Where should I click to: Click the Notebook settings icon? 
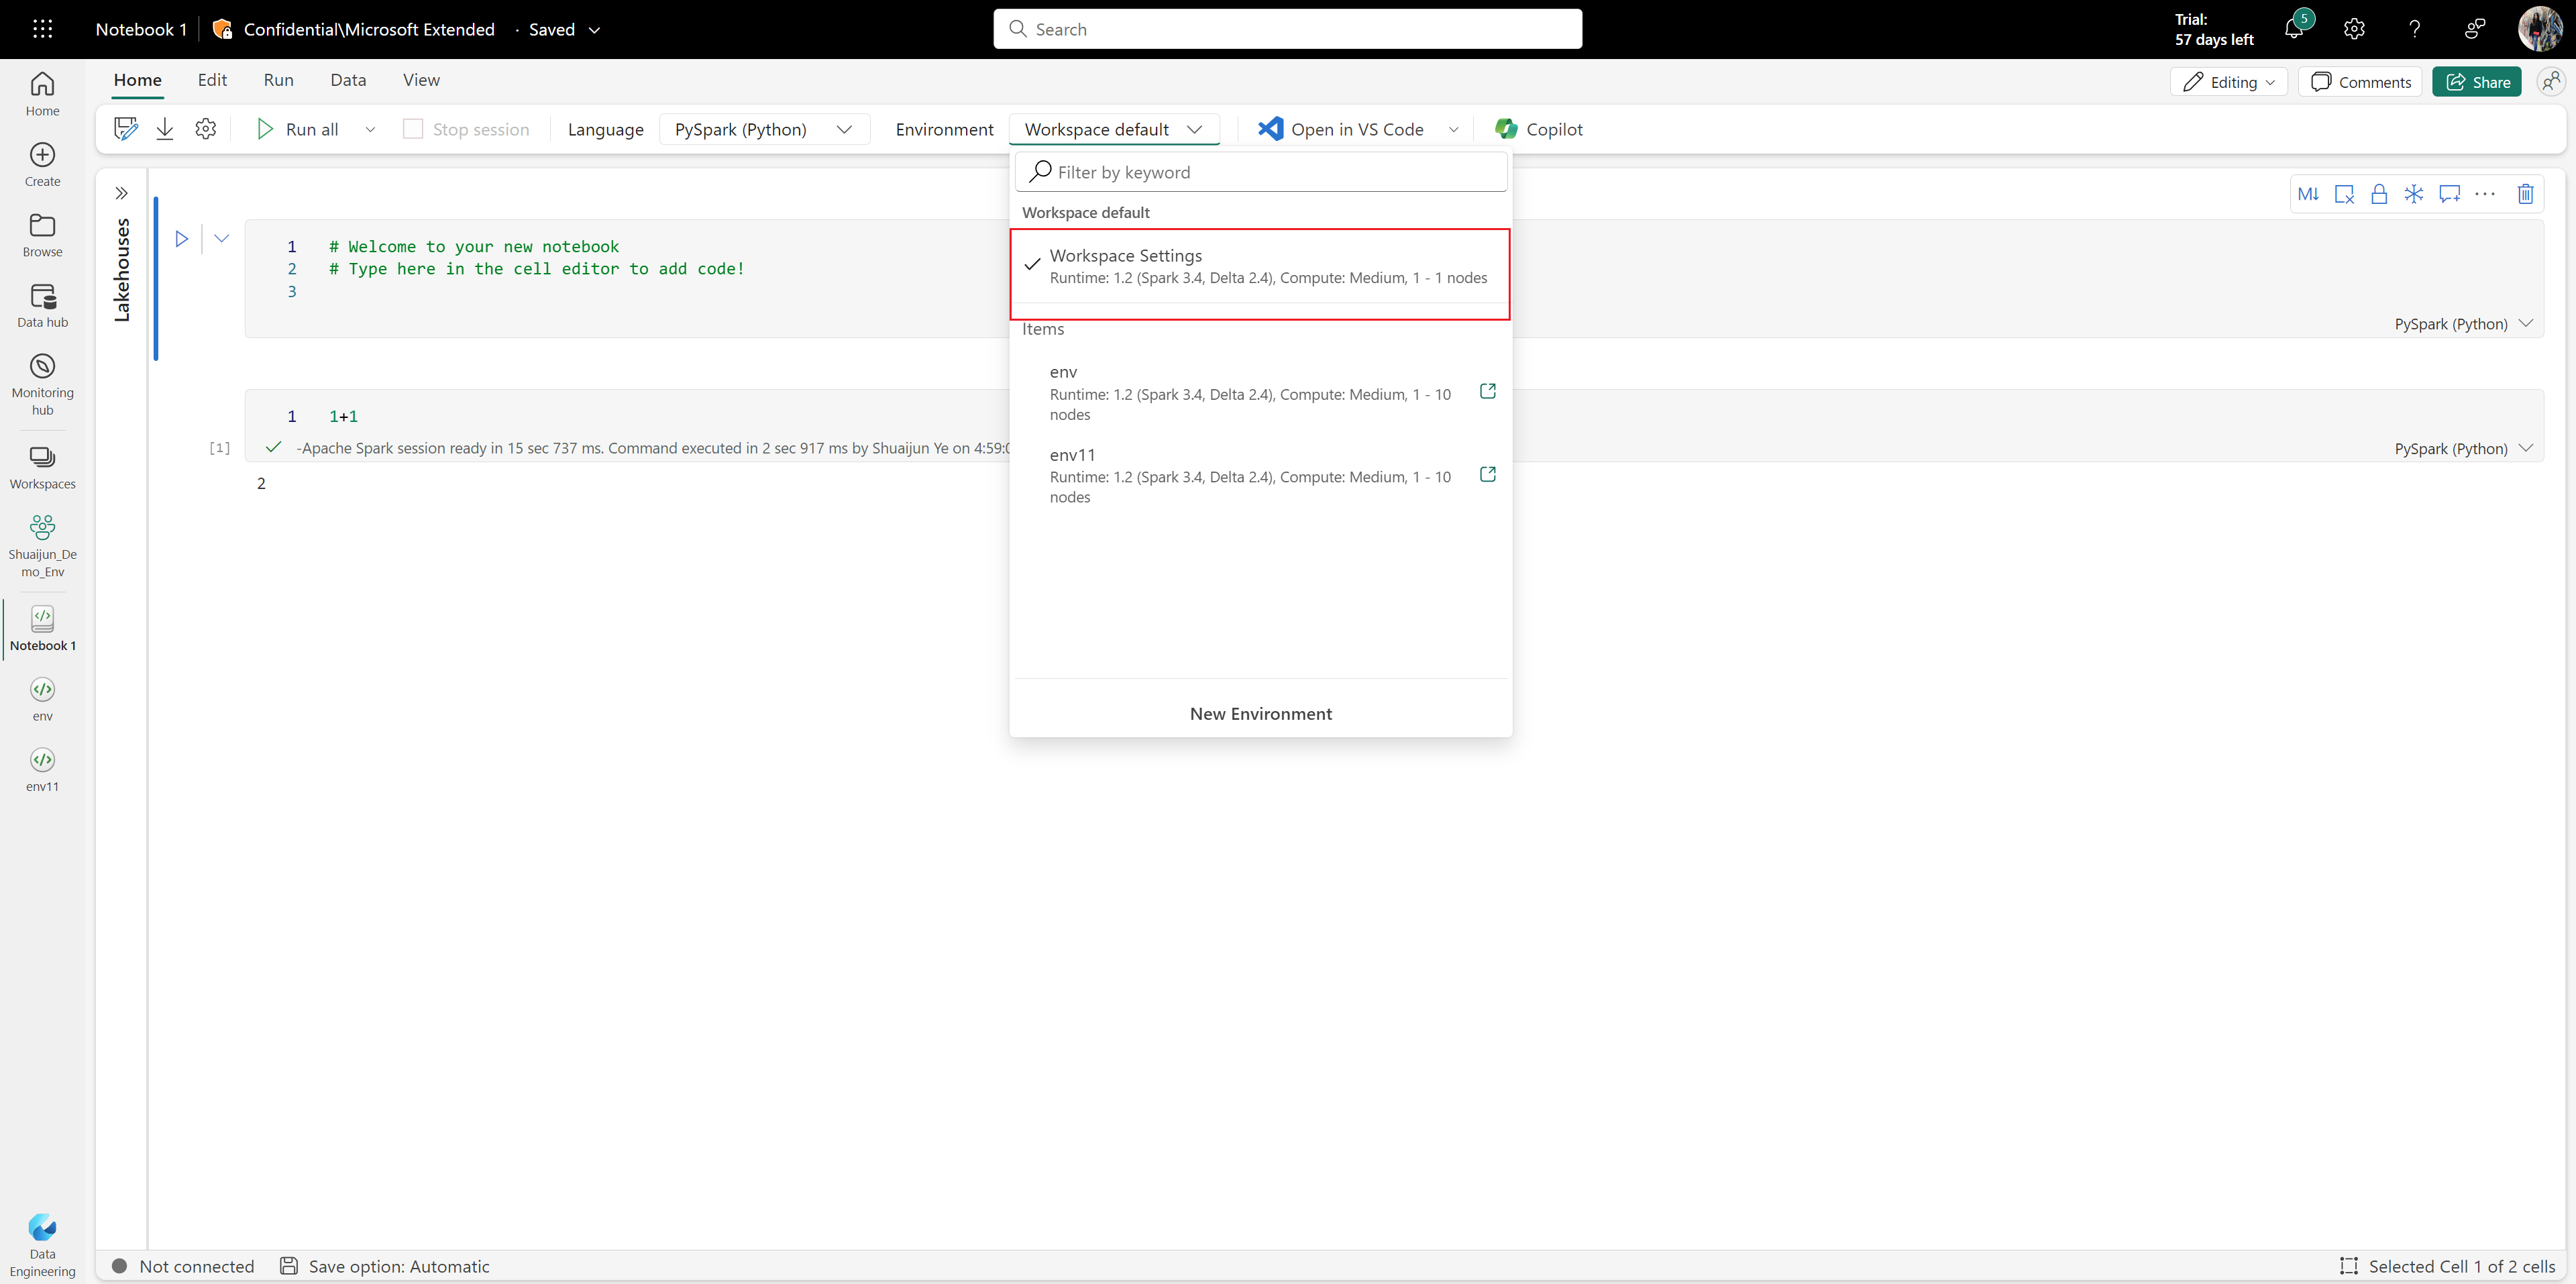pos(205,128)
